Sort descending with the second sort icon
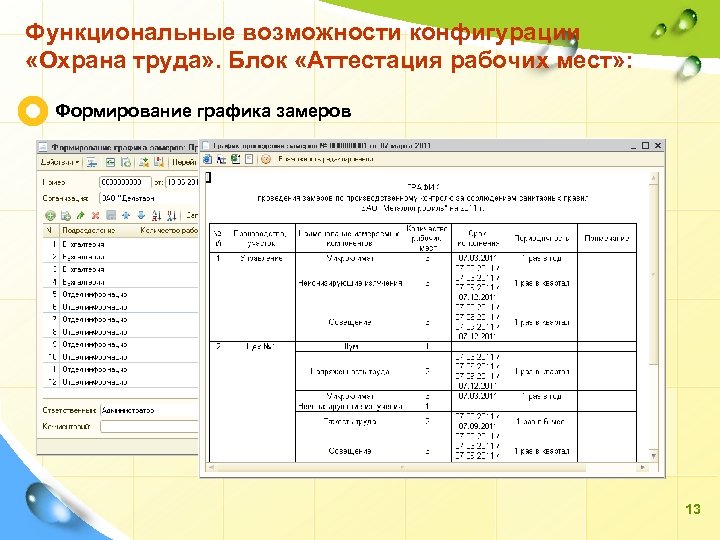The height and width of the screenshot is (540, 720). click(x=172, y=215)
